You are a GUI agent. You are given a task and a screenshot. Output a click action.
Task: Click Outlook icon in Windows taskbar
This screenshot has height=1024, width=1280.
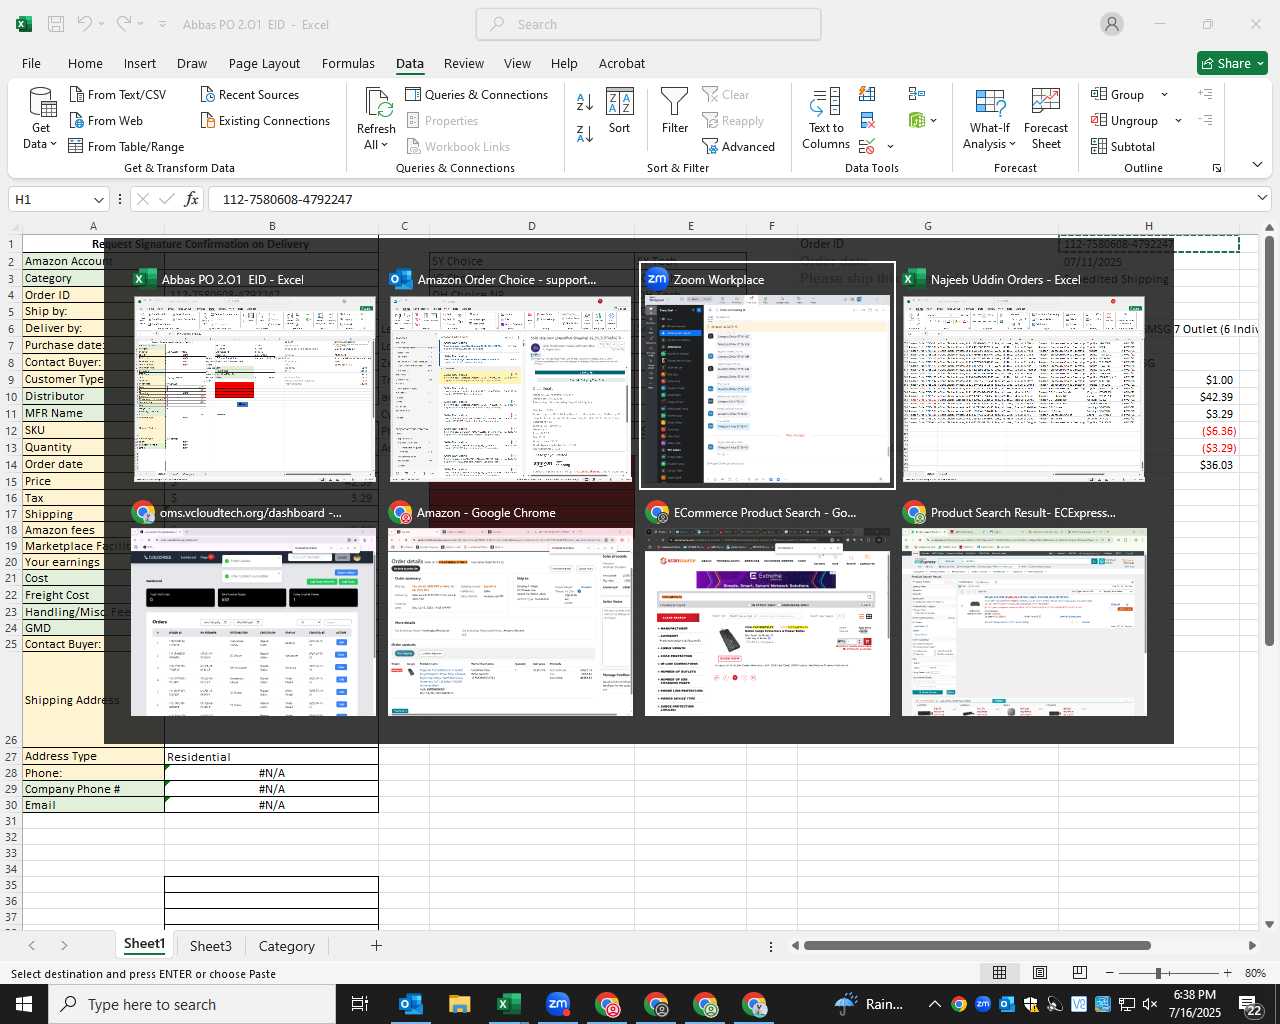click(x=410, y=1004)
